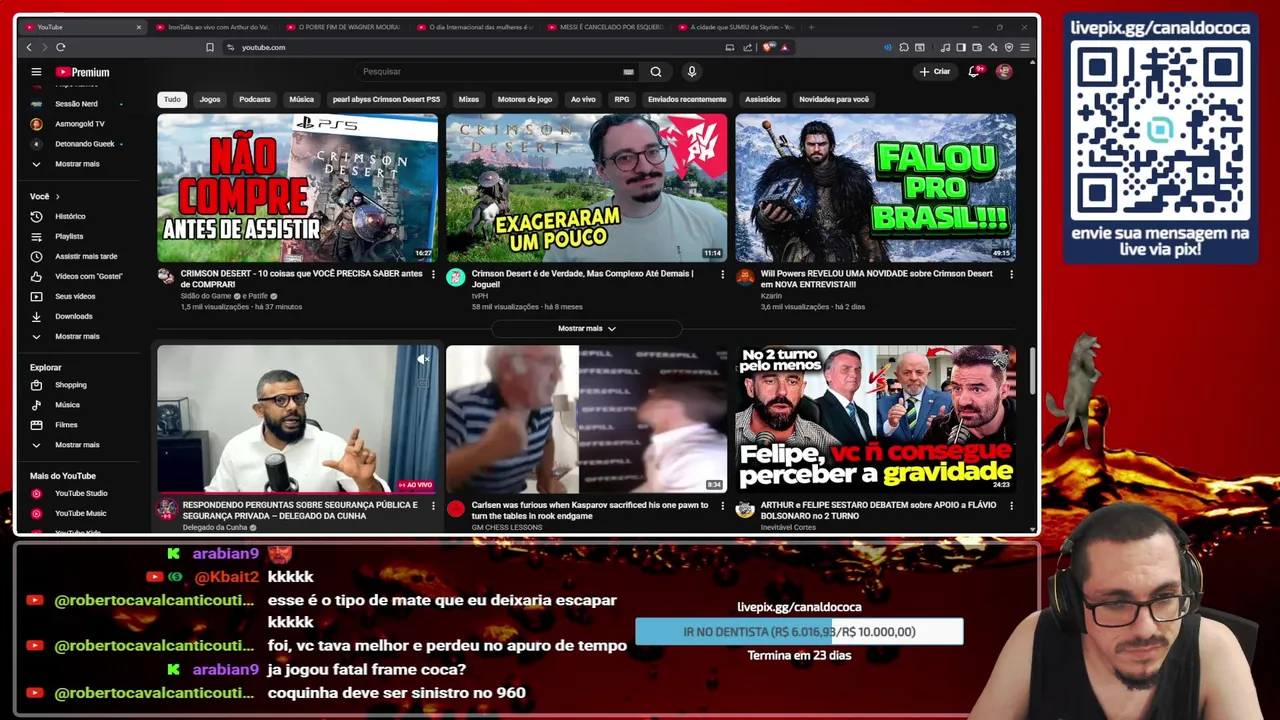The width and height of the screenshot is (1280, 720).
Task: Reload the page in the browser
Action: (x=61, y=47)
